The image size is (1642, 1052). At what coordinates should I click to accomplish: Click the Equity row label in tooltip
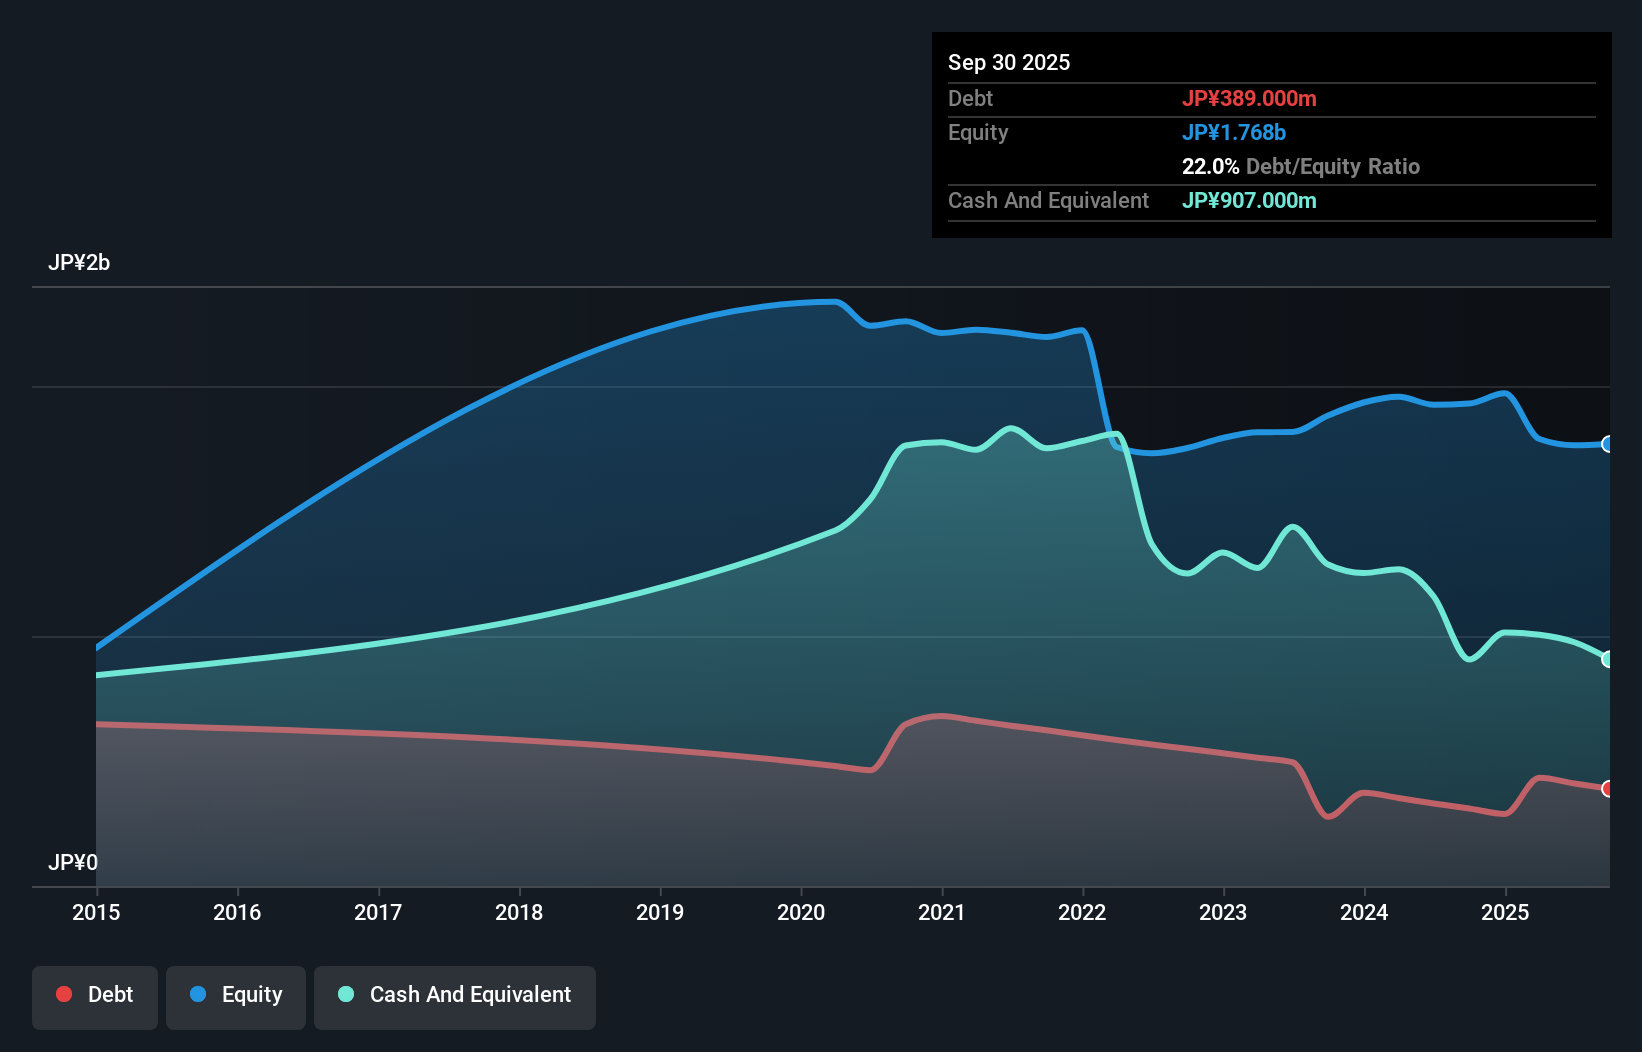(x=978, y=132)
